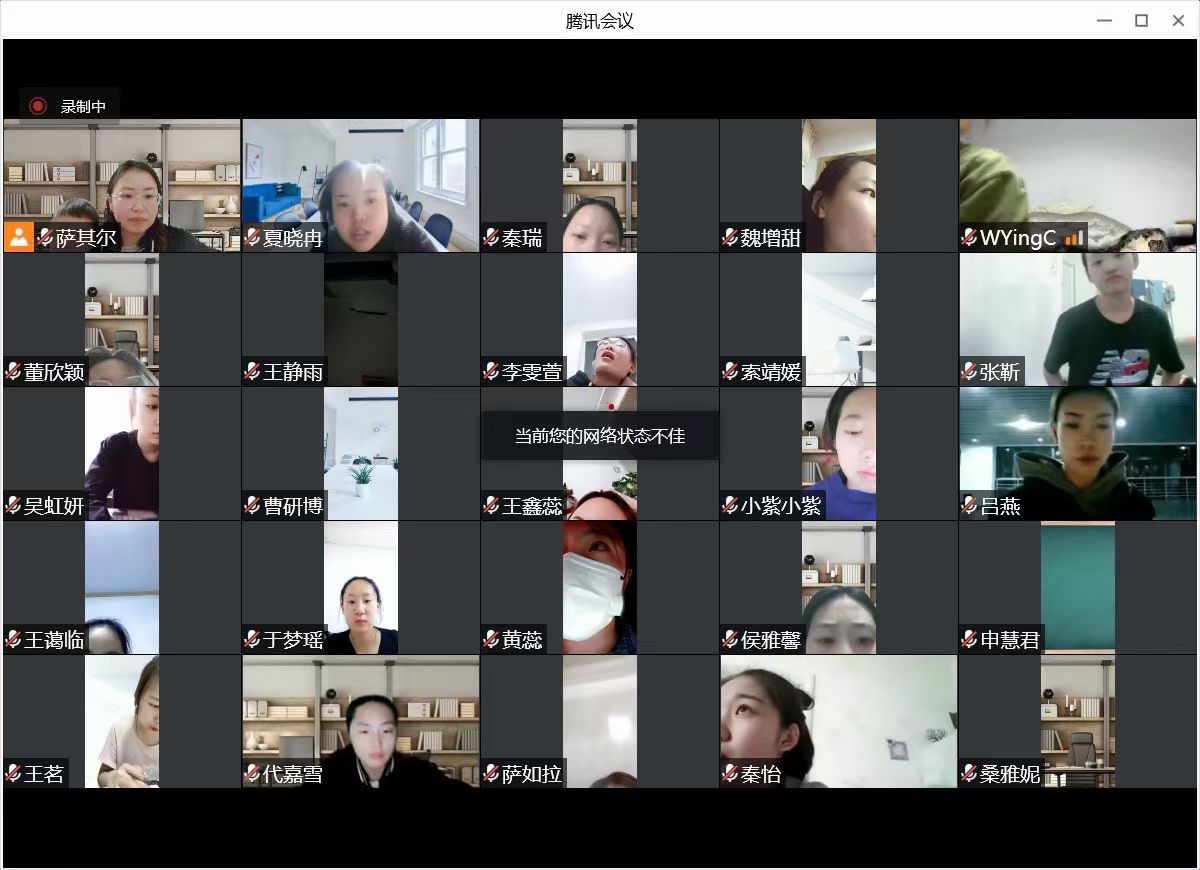Click the muted mic icon next to 吕燕
Image resolution: width=1200 pixels, height=870 pixels.
[x=969, y=506]
